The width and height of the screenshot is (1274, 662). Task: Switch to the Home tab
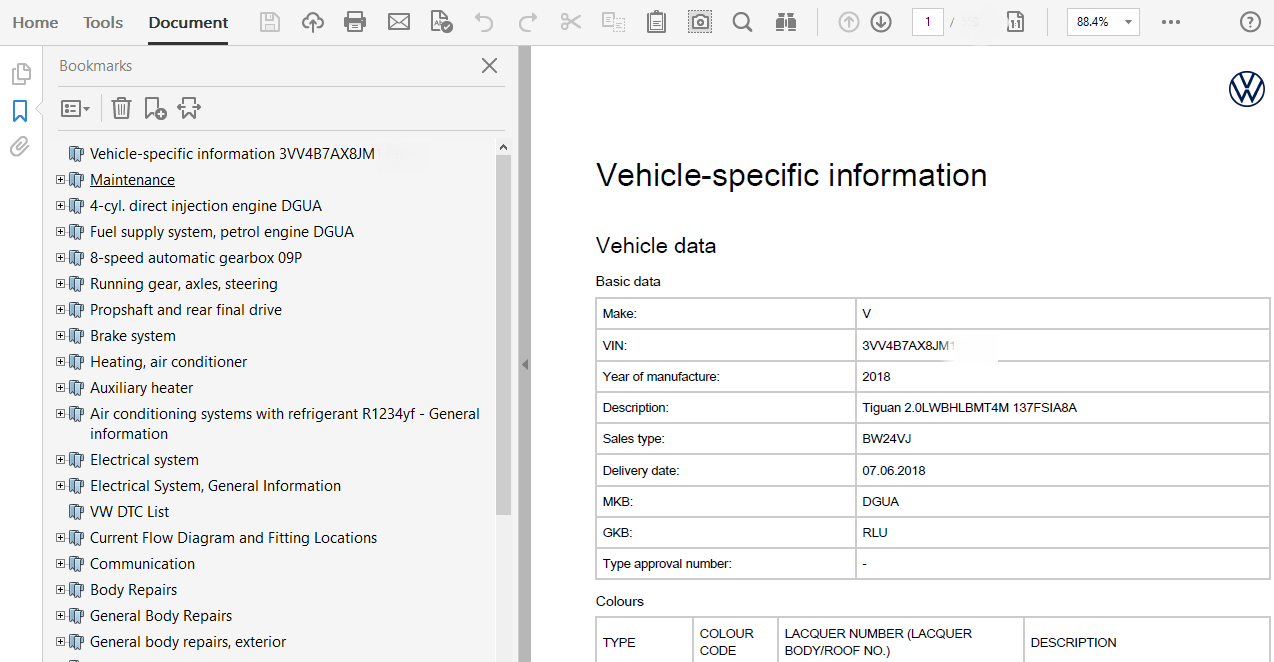(x=35, y=22)
